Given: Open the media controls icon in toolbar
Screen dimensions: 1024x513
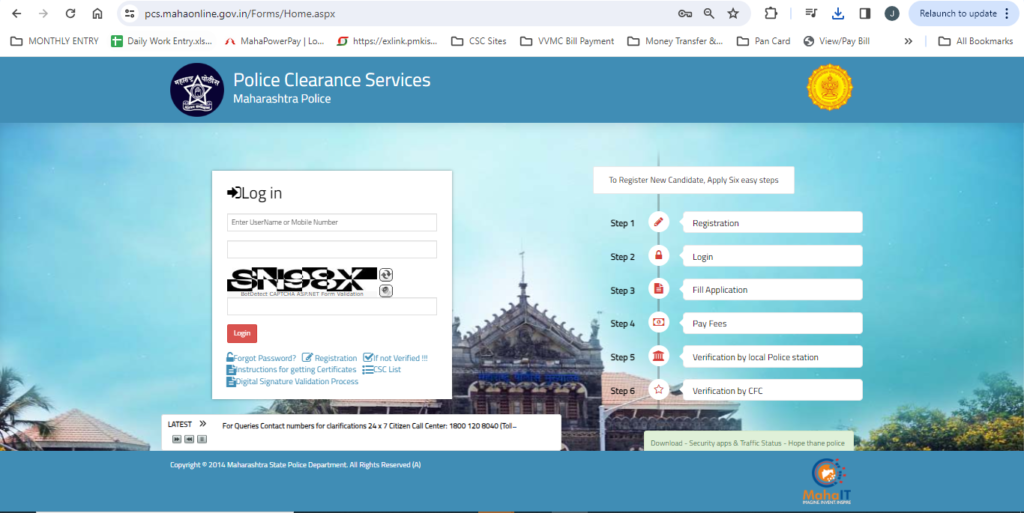Looking at the screenshot, I should click(x=811, y=14).
